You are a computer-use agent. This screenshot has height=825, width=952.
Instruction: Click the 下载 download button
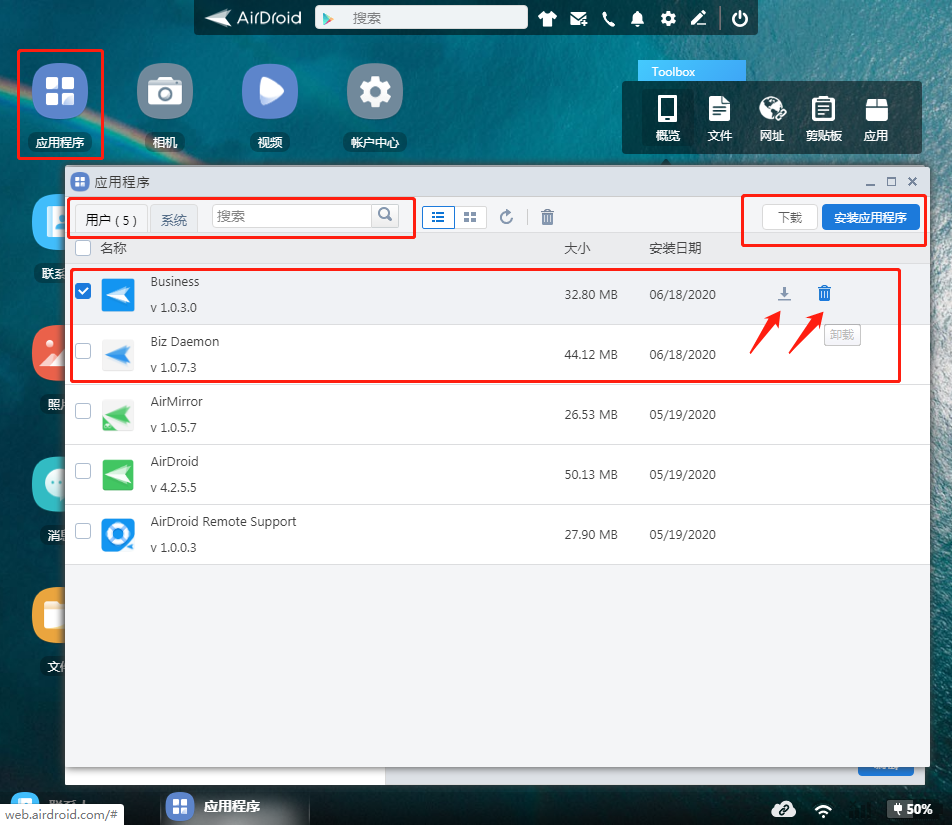pyautogui.click(x=790, y=217)
